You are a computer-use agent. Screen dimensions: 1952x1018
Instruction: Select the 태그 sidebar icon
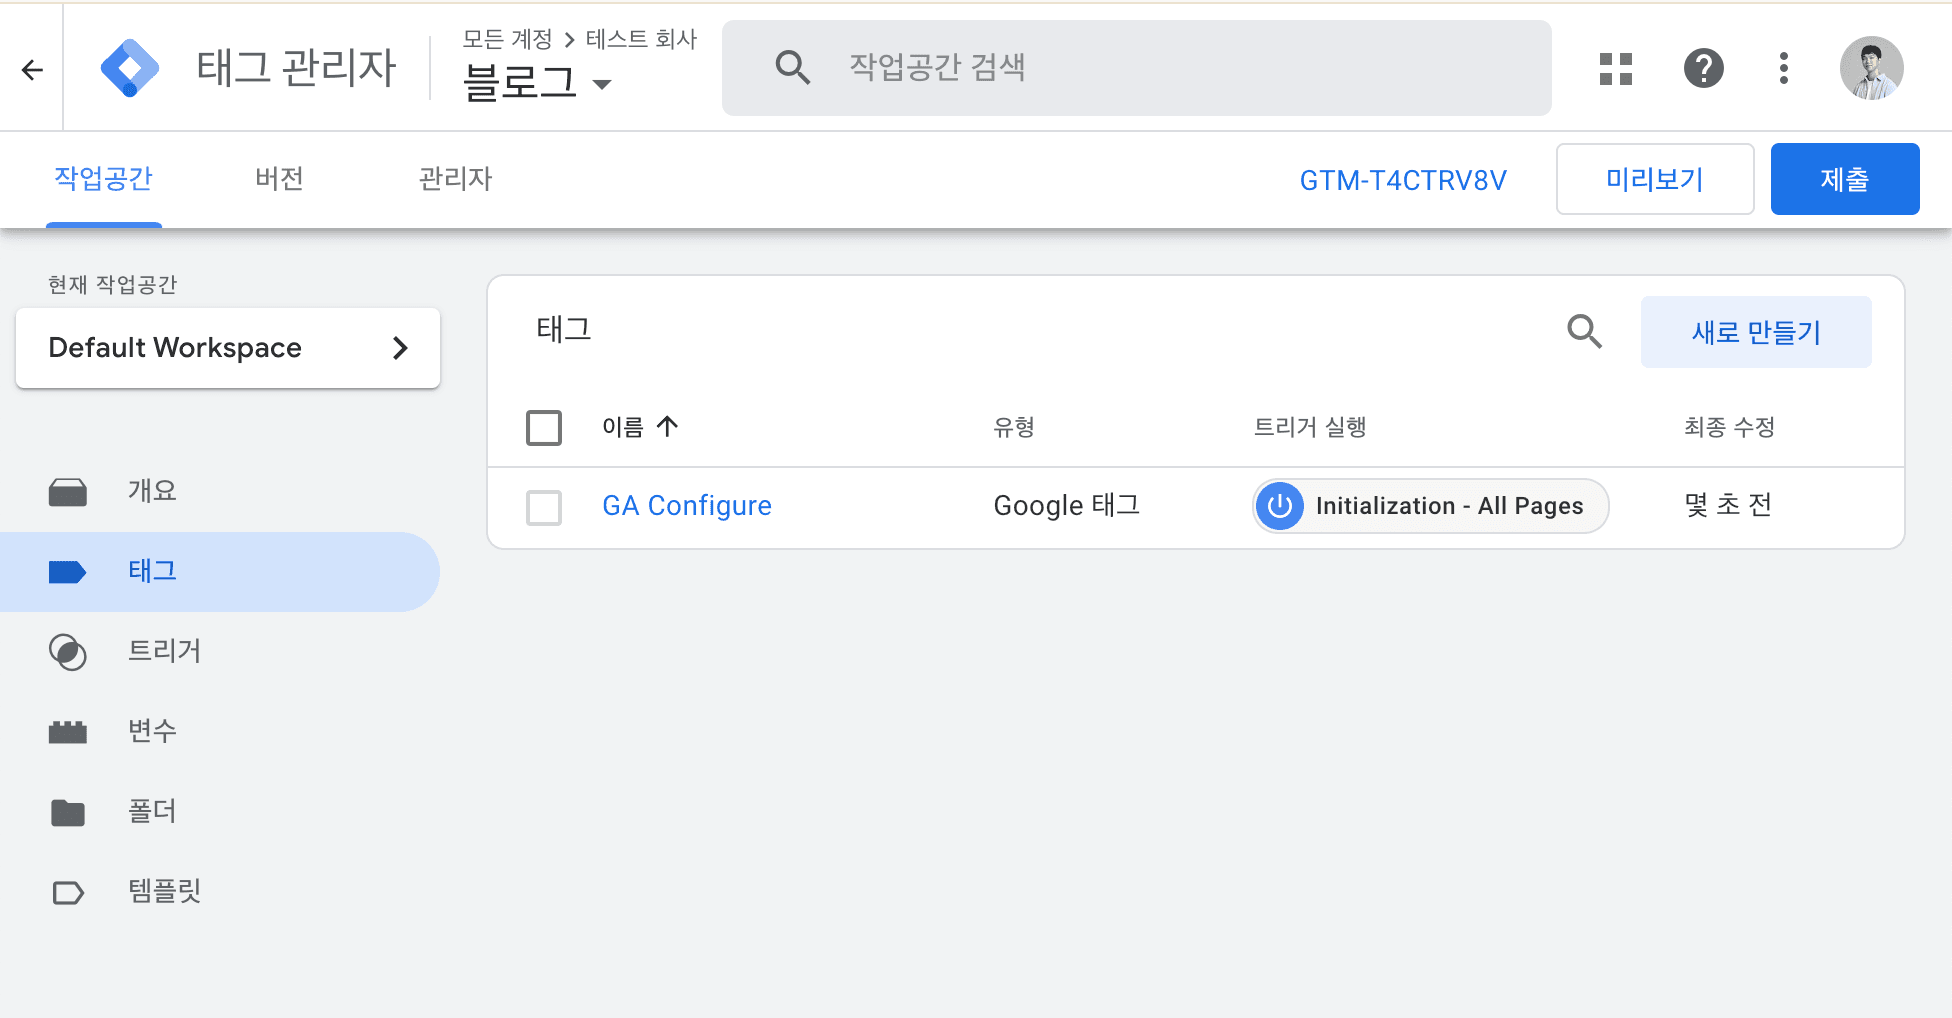click(x=67, y=571)
